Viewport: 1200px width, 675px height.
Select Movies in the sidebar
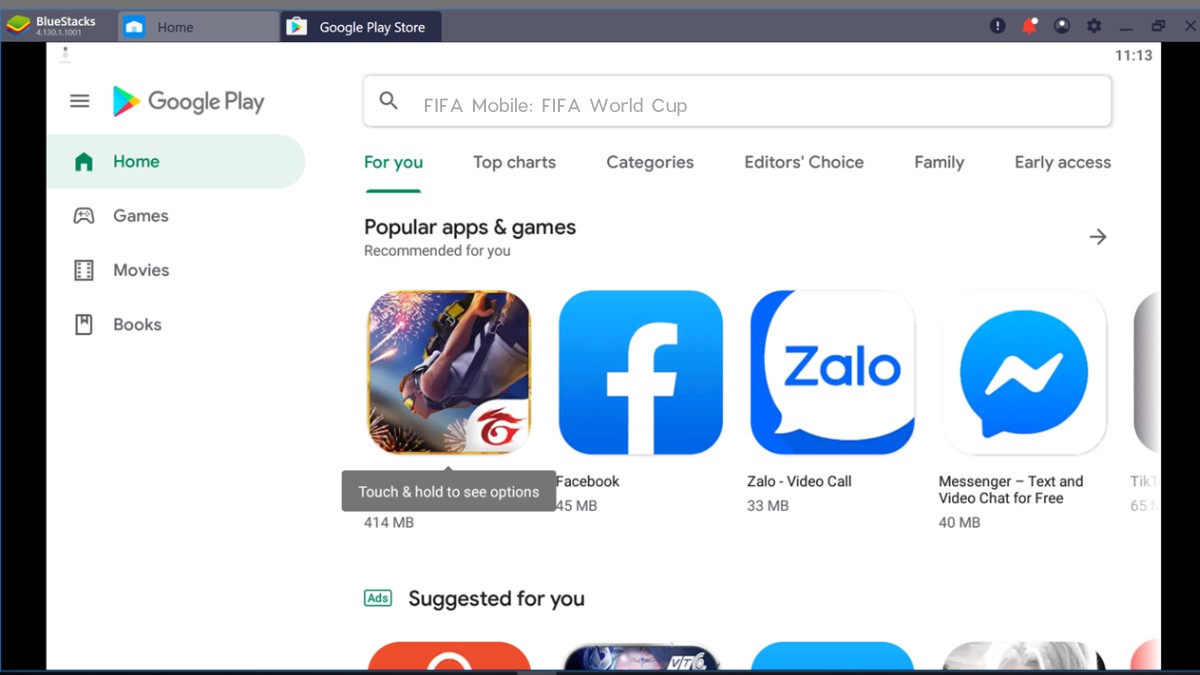click(x=140, y=270)
